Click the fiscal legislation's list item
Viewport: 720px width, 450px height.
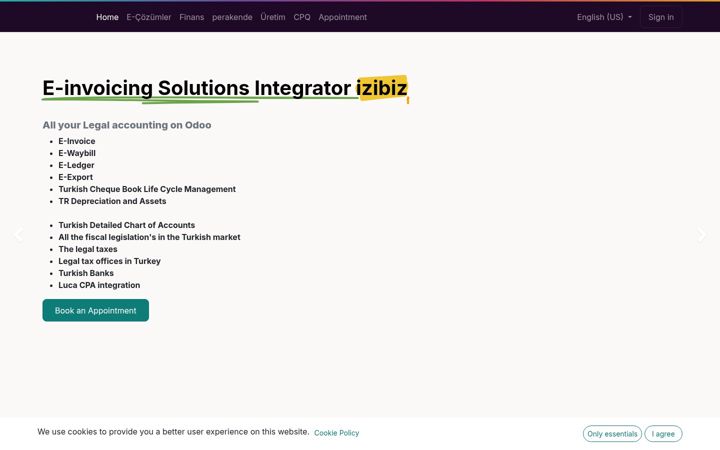[x=149, y=237]
